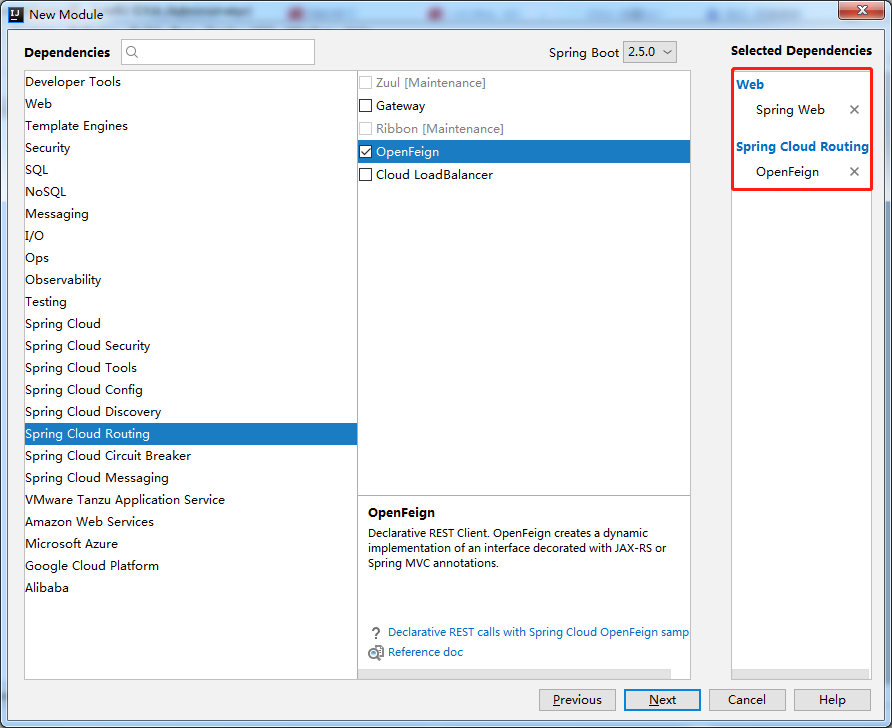Click the bold OpenFeign title in description pane
The width and height of the screenshot is (892, 728).
401,513
